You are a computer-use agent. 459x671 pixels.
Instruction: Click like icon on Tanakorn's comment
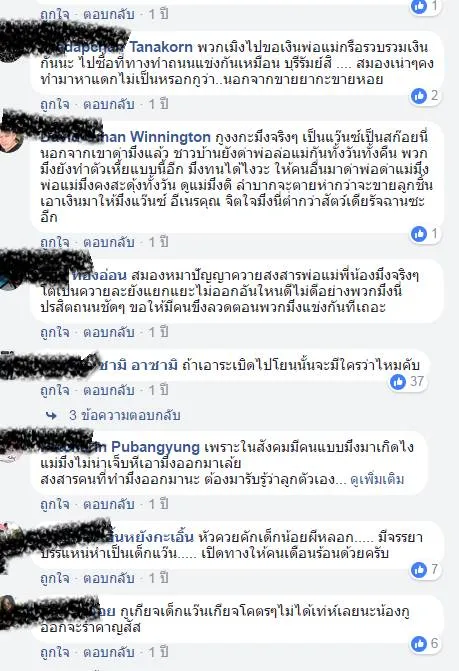(x=419, y=96)
